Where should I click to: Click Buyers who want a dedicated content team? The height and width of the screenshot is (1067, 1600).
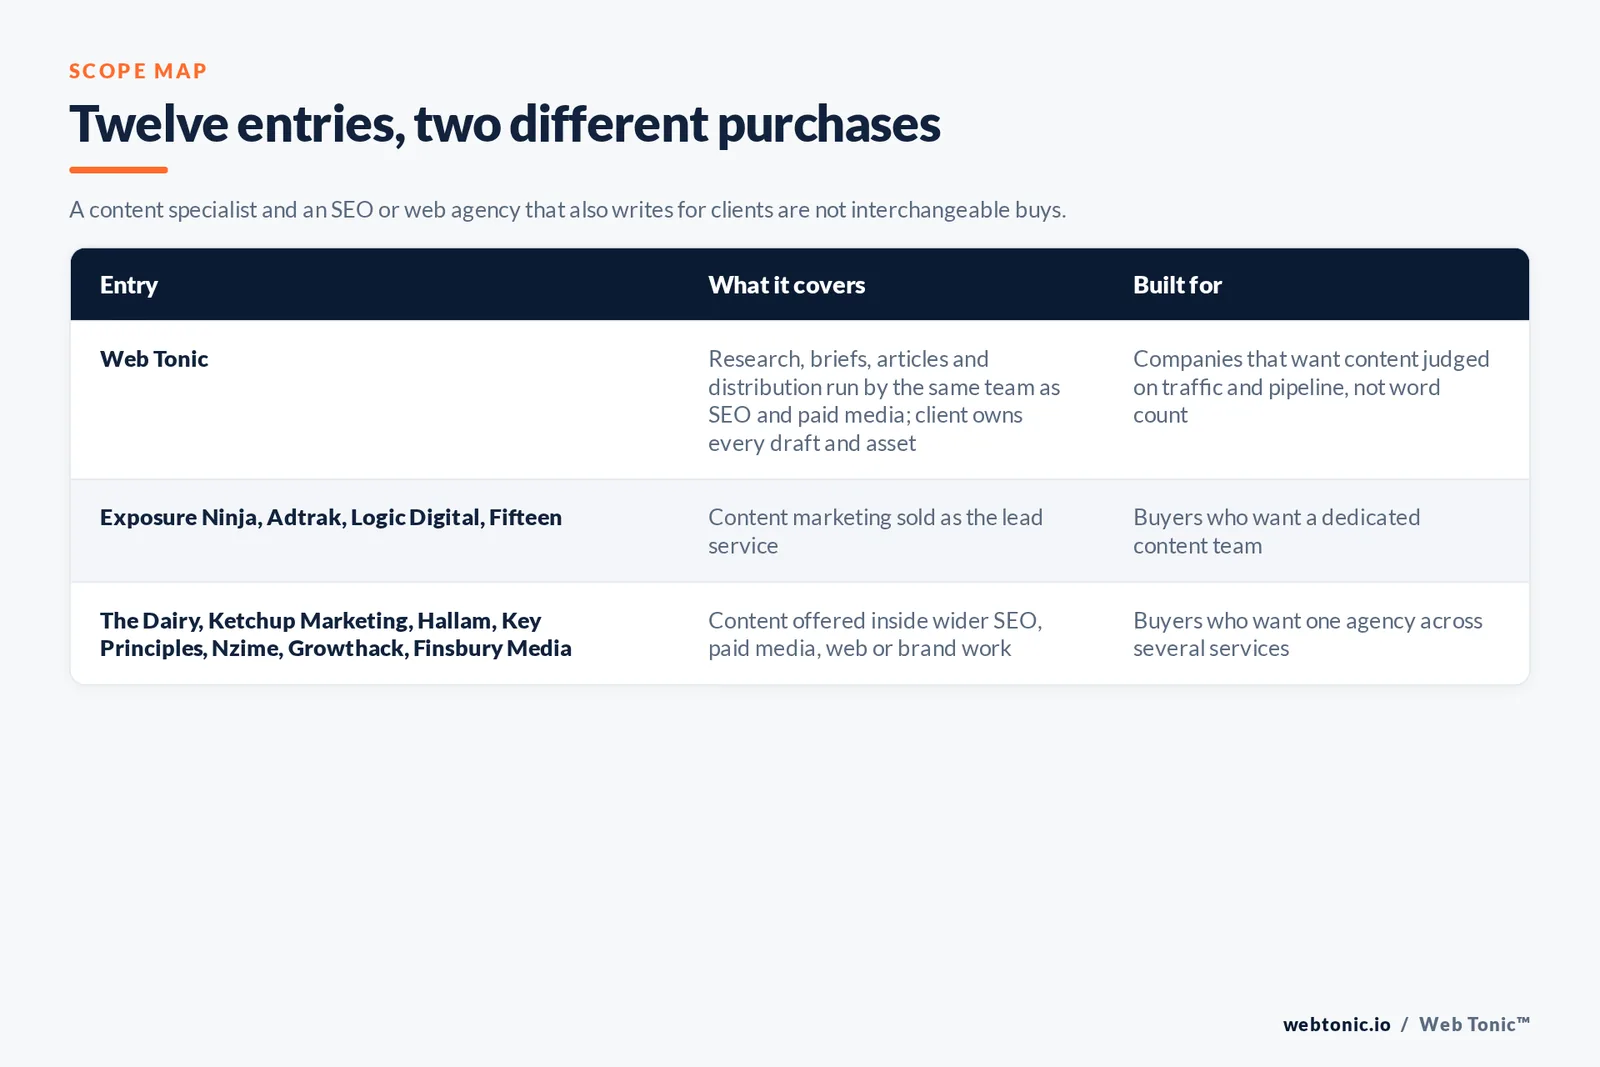point(1276,532)
